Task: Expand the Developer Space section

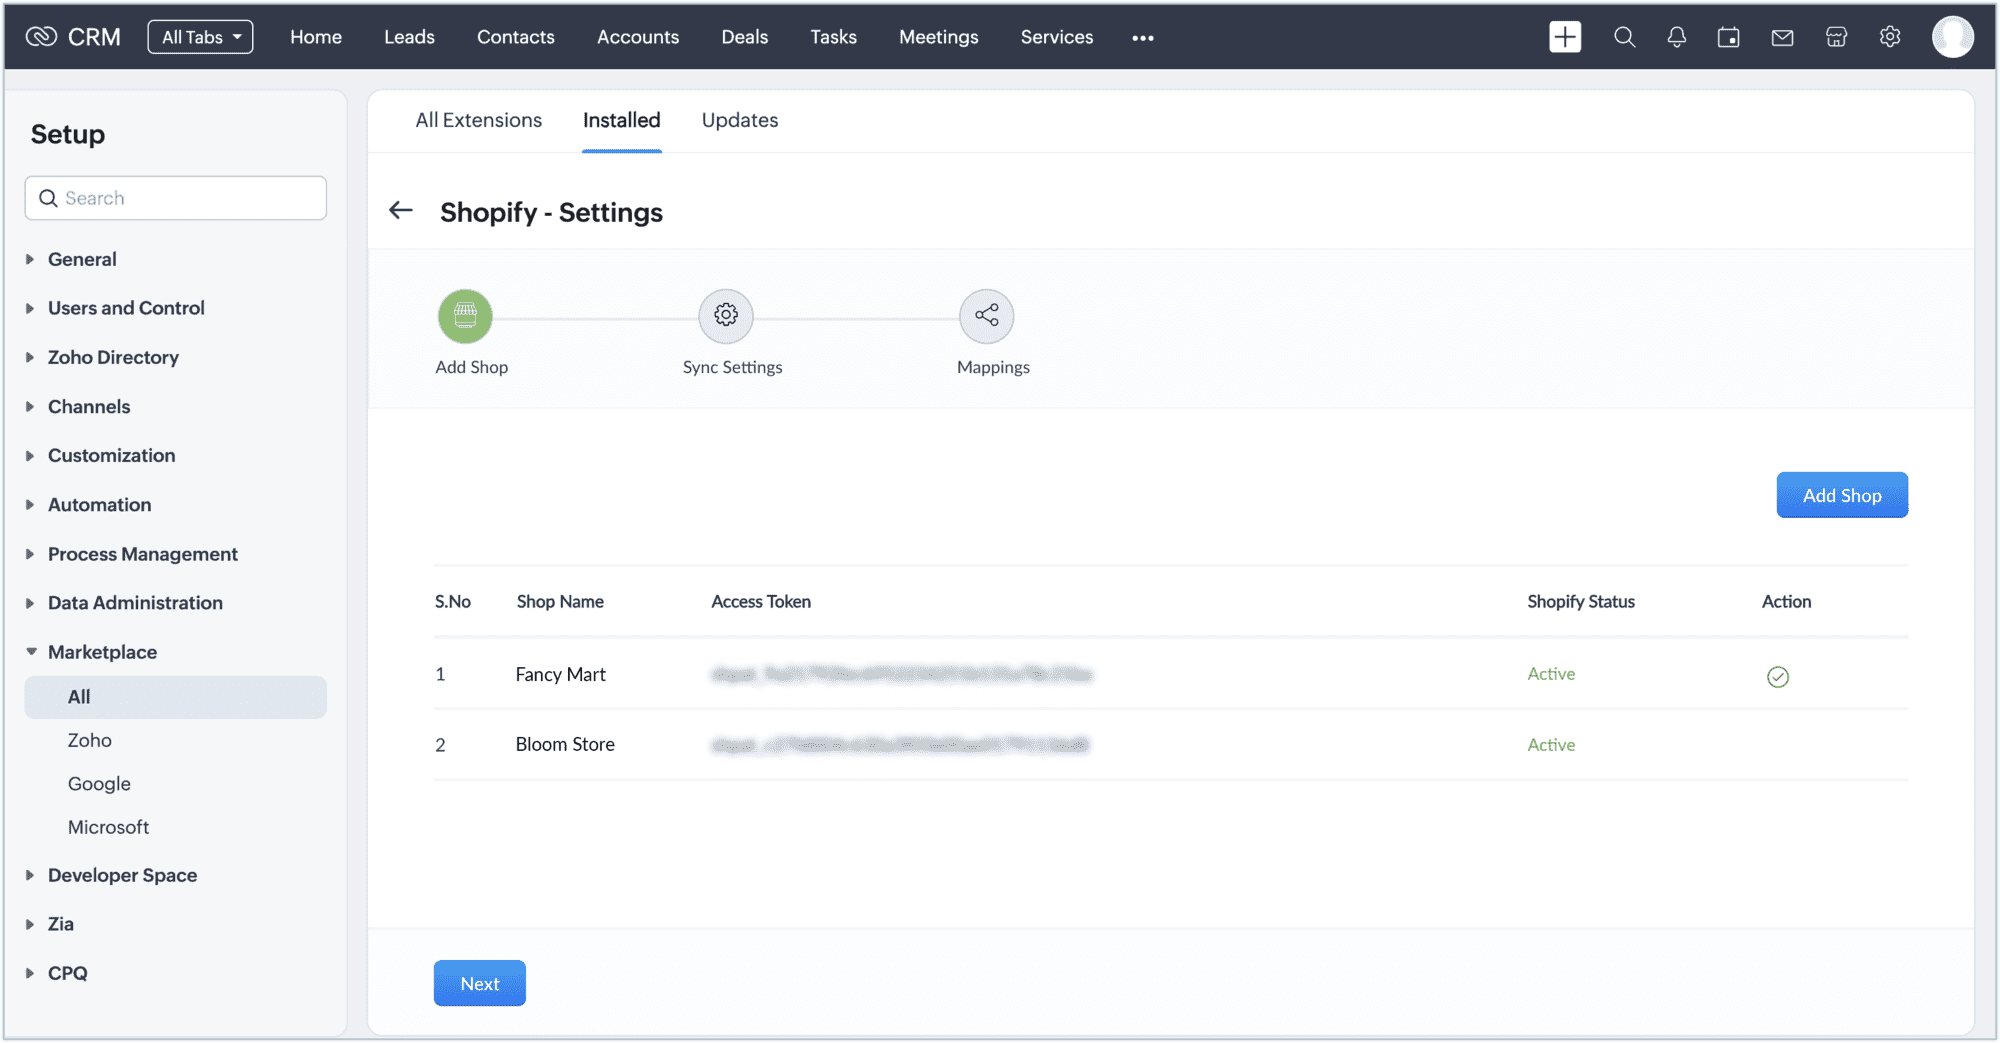Action: coord(122,875)
